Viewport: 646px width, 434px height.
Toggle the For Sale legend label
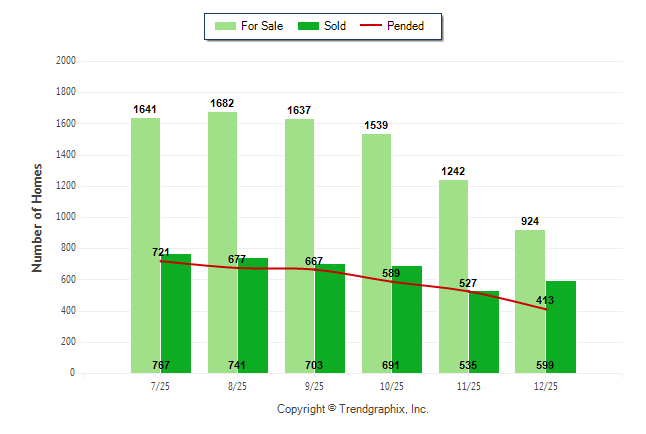262,26
